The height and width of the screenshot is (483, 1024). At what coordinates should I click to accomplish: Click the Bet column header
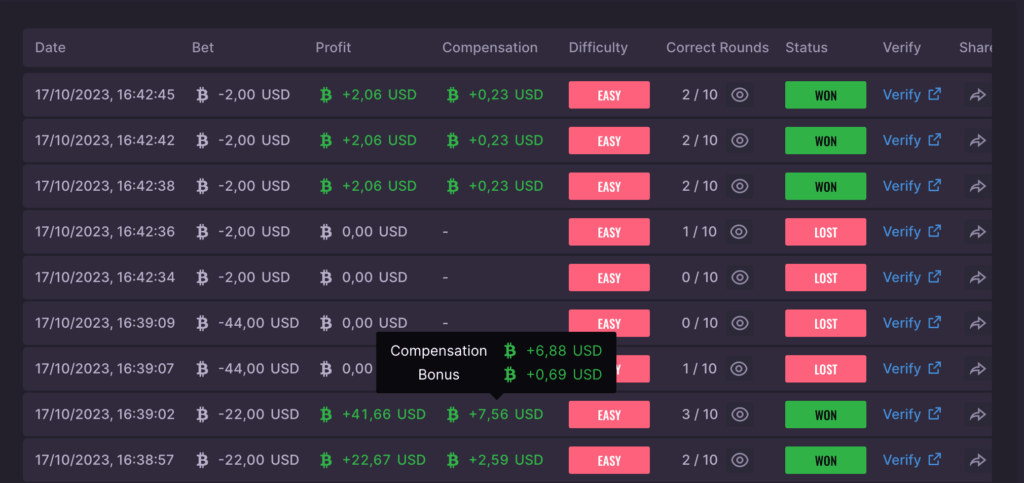click(x=202, y=48)
